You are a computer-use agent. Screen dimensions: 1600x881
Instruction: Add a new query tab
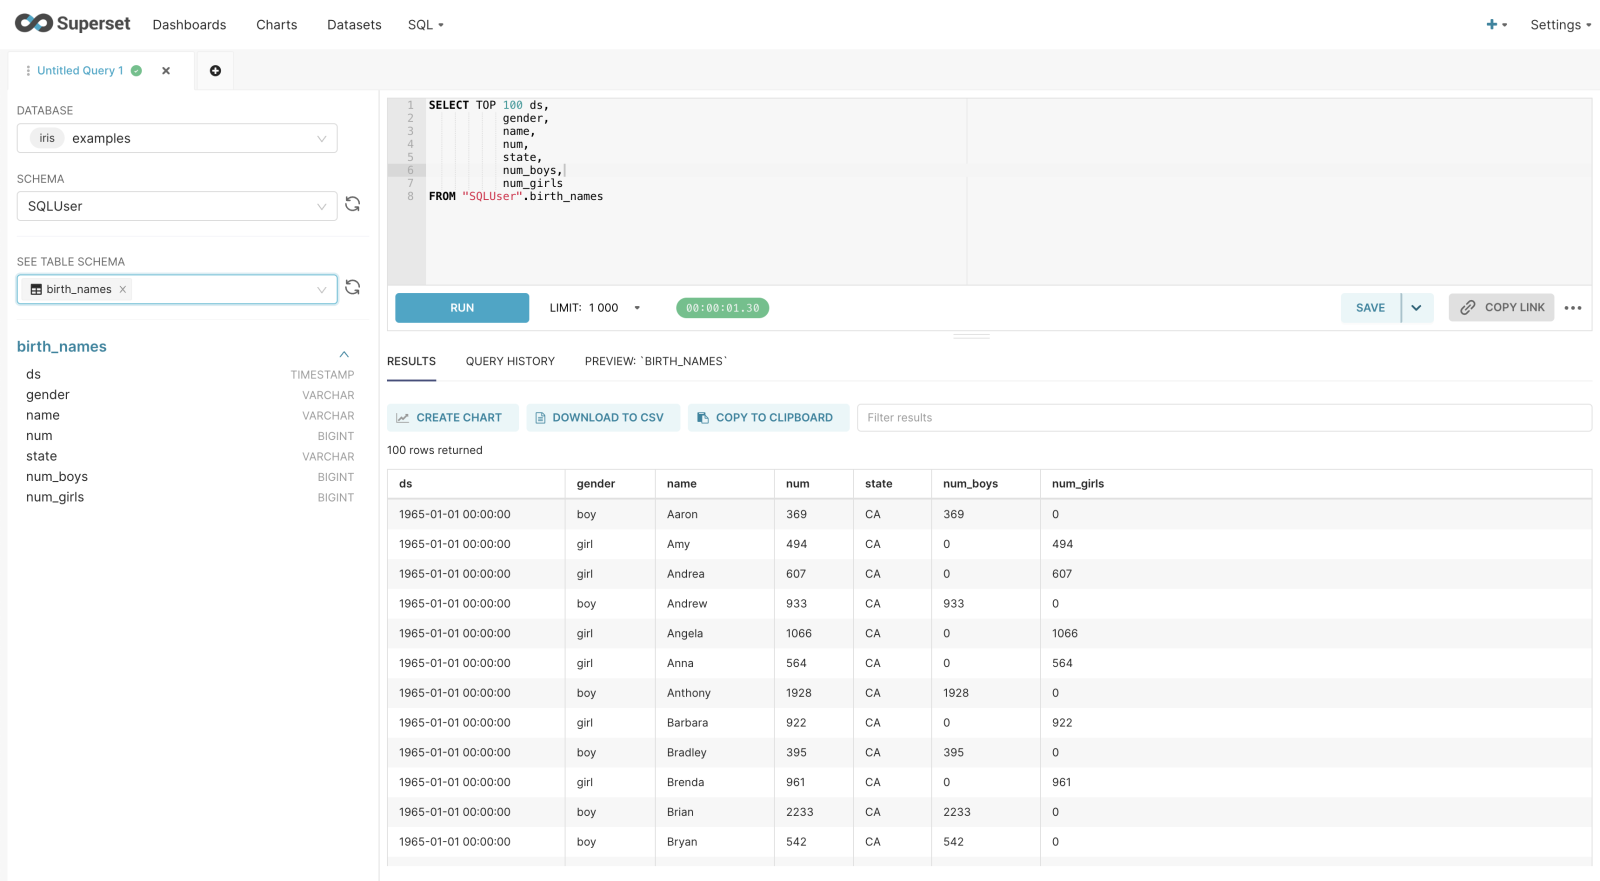pos(215,71)
